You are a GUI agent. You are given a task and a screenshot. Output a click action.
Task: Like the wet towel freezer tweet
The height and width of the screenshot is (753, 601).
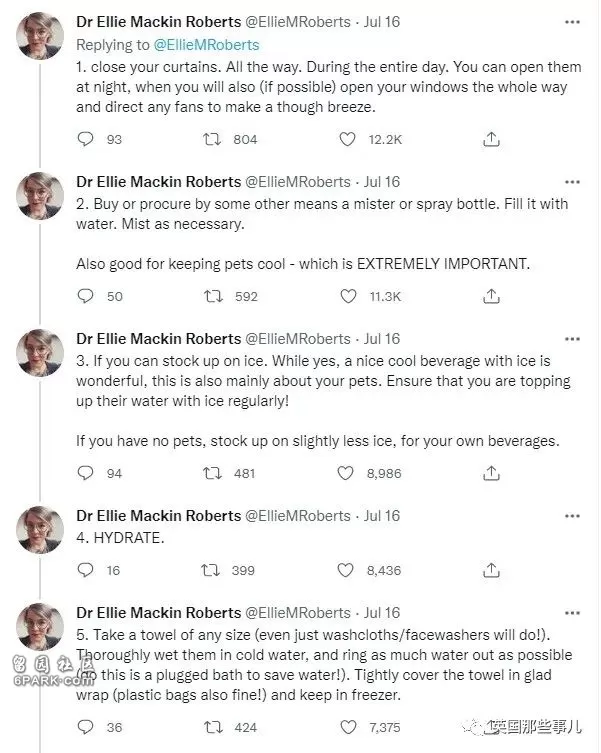pos(348,728)
